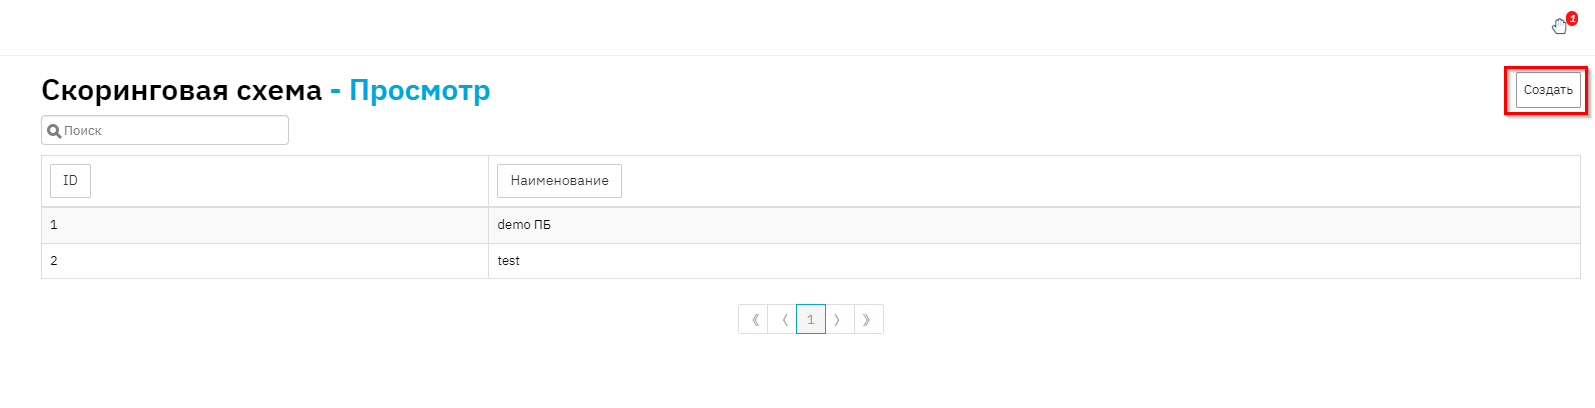The image size is (1595, 408).
Task: Click ID cell 2 in second row
Action: pyautogui.click(x=54, y=261)
